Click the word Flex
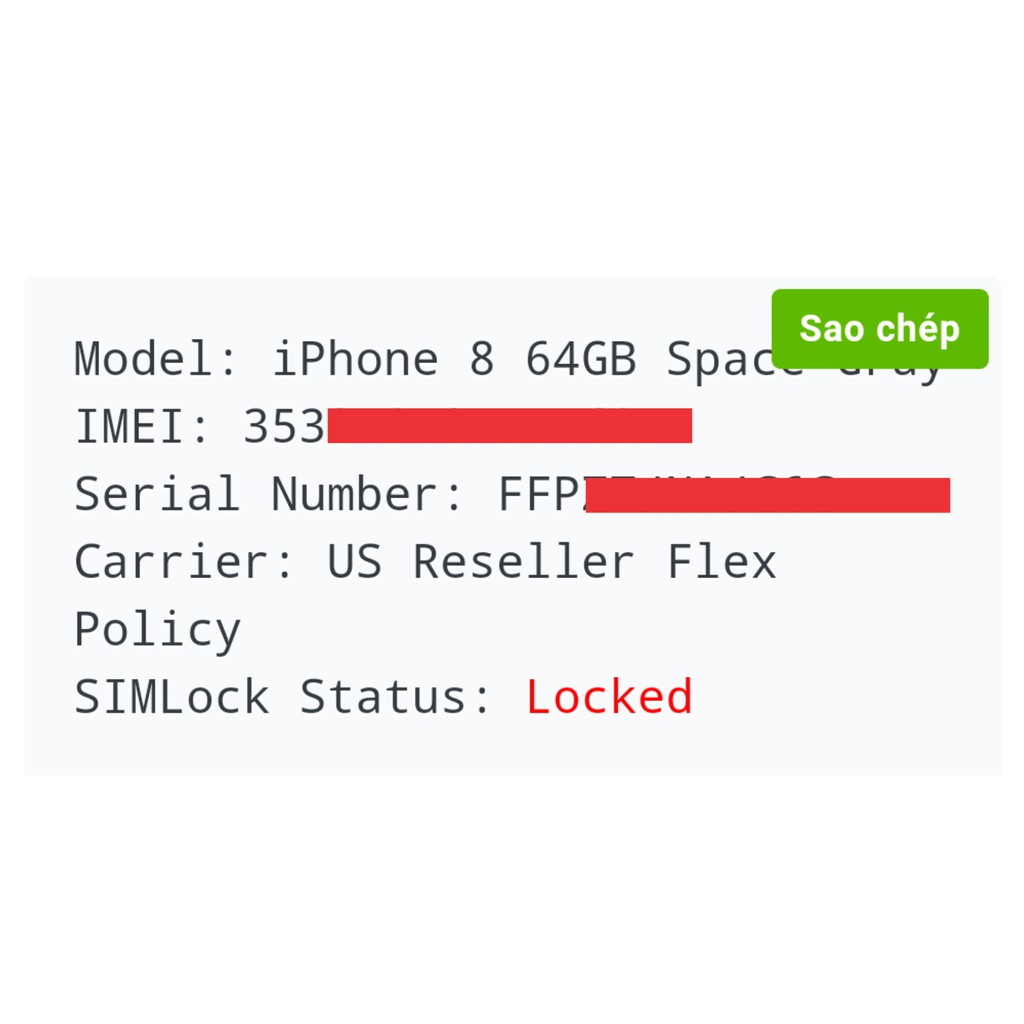Screen dimensions: 1024x1024 [721, 562]
